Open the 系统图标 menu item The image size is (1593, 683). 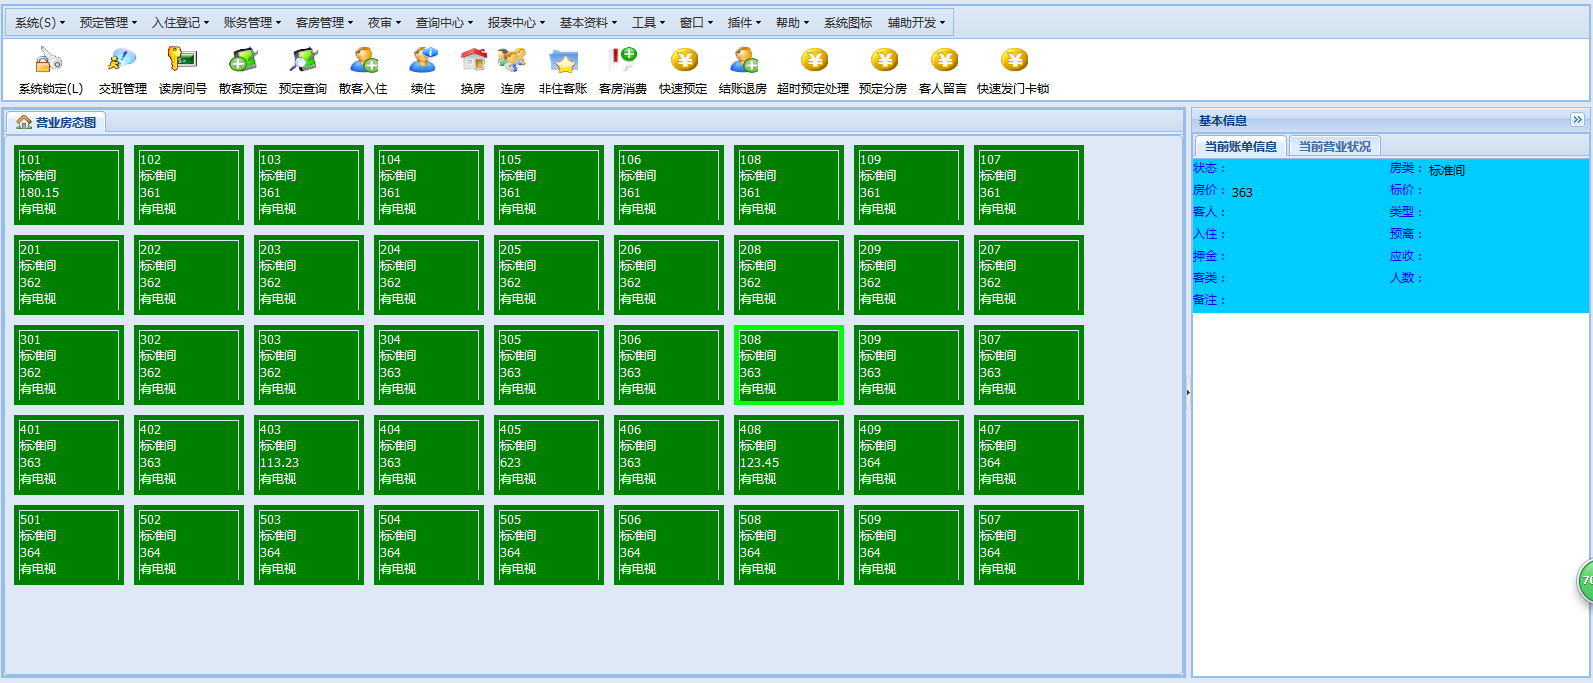coord(847,22)
